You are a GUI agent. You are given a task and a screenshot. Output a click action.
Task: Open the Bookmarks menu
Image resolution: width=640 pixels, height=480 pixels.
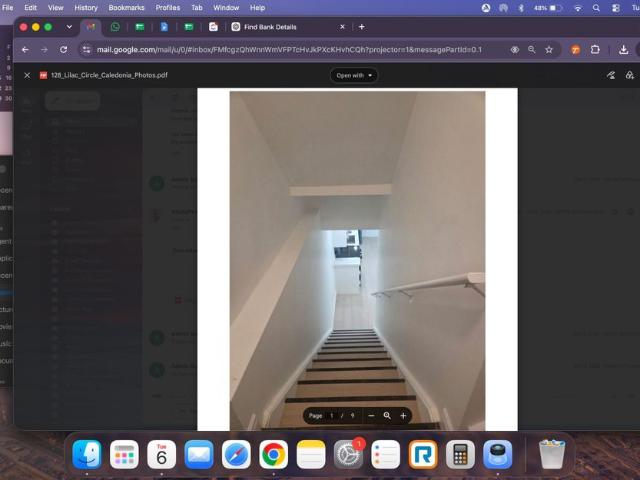coord(127,8)
